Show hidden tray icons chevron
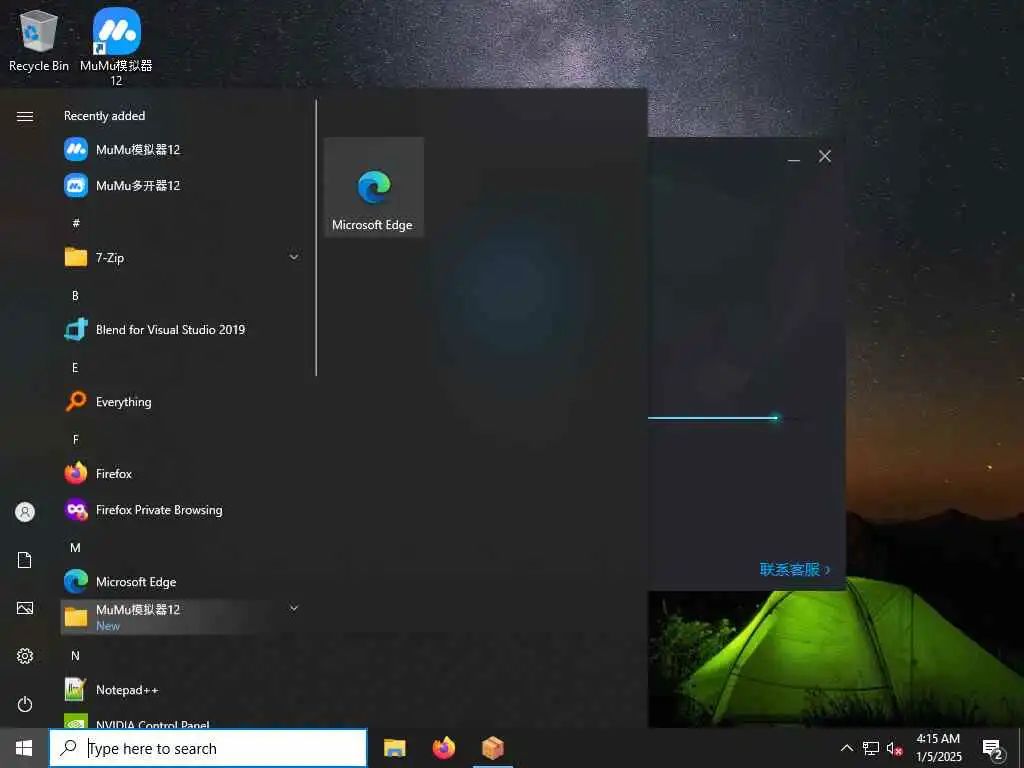Screen dimensions: 1024x768 tap(846, 748)
